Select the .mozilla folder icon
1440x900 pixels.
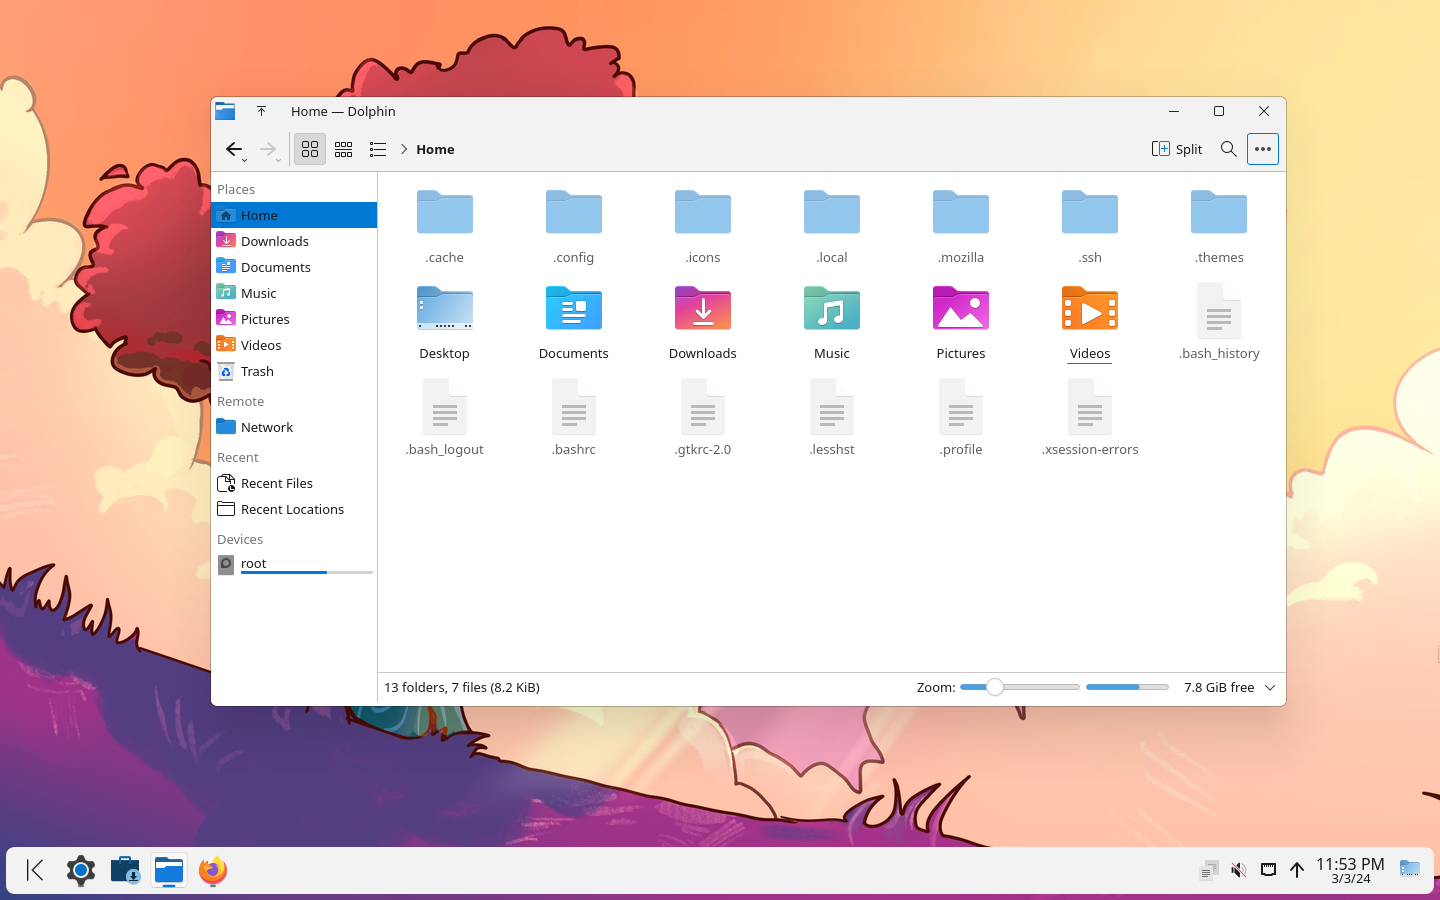[960, 212]
